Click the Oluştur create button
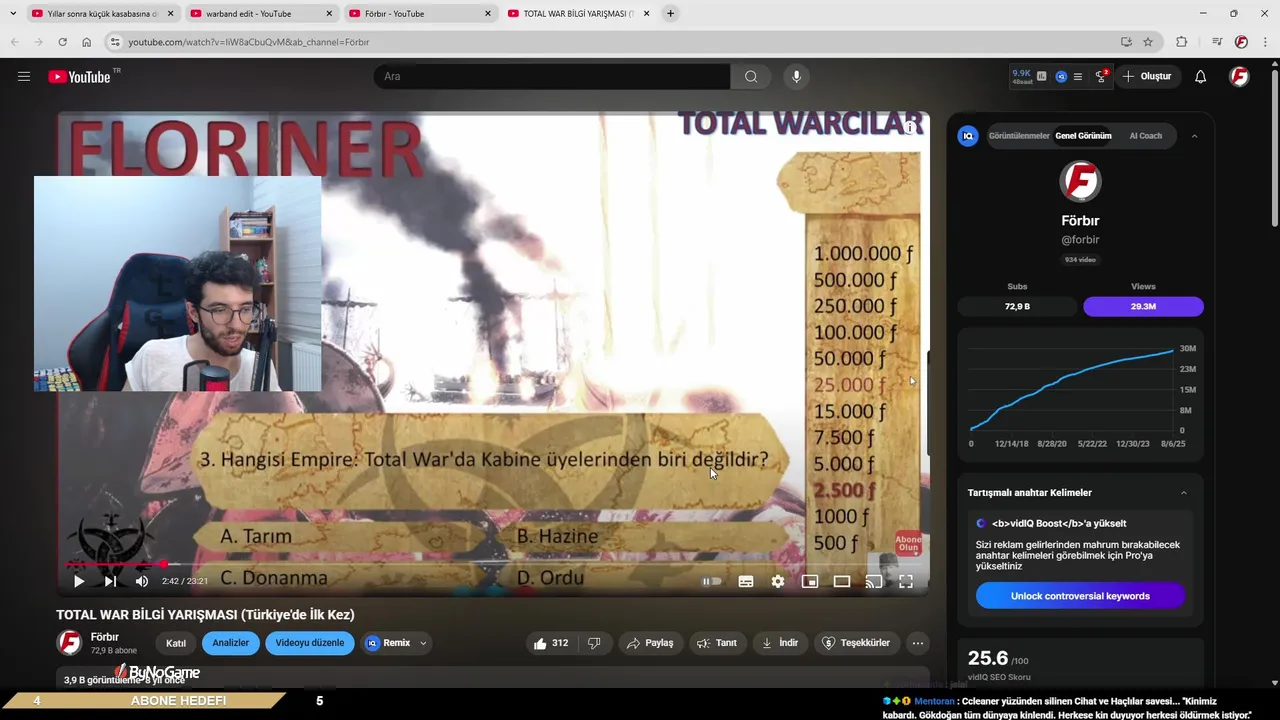This screenshot has width=1280, height=720. click(x=1147, y=77)
